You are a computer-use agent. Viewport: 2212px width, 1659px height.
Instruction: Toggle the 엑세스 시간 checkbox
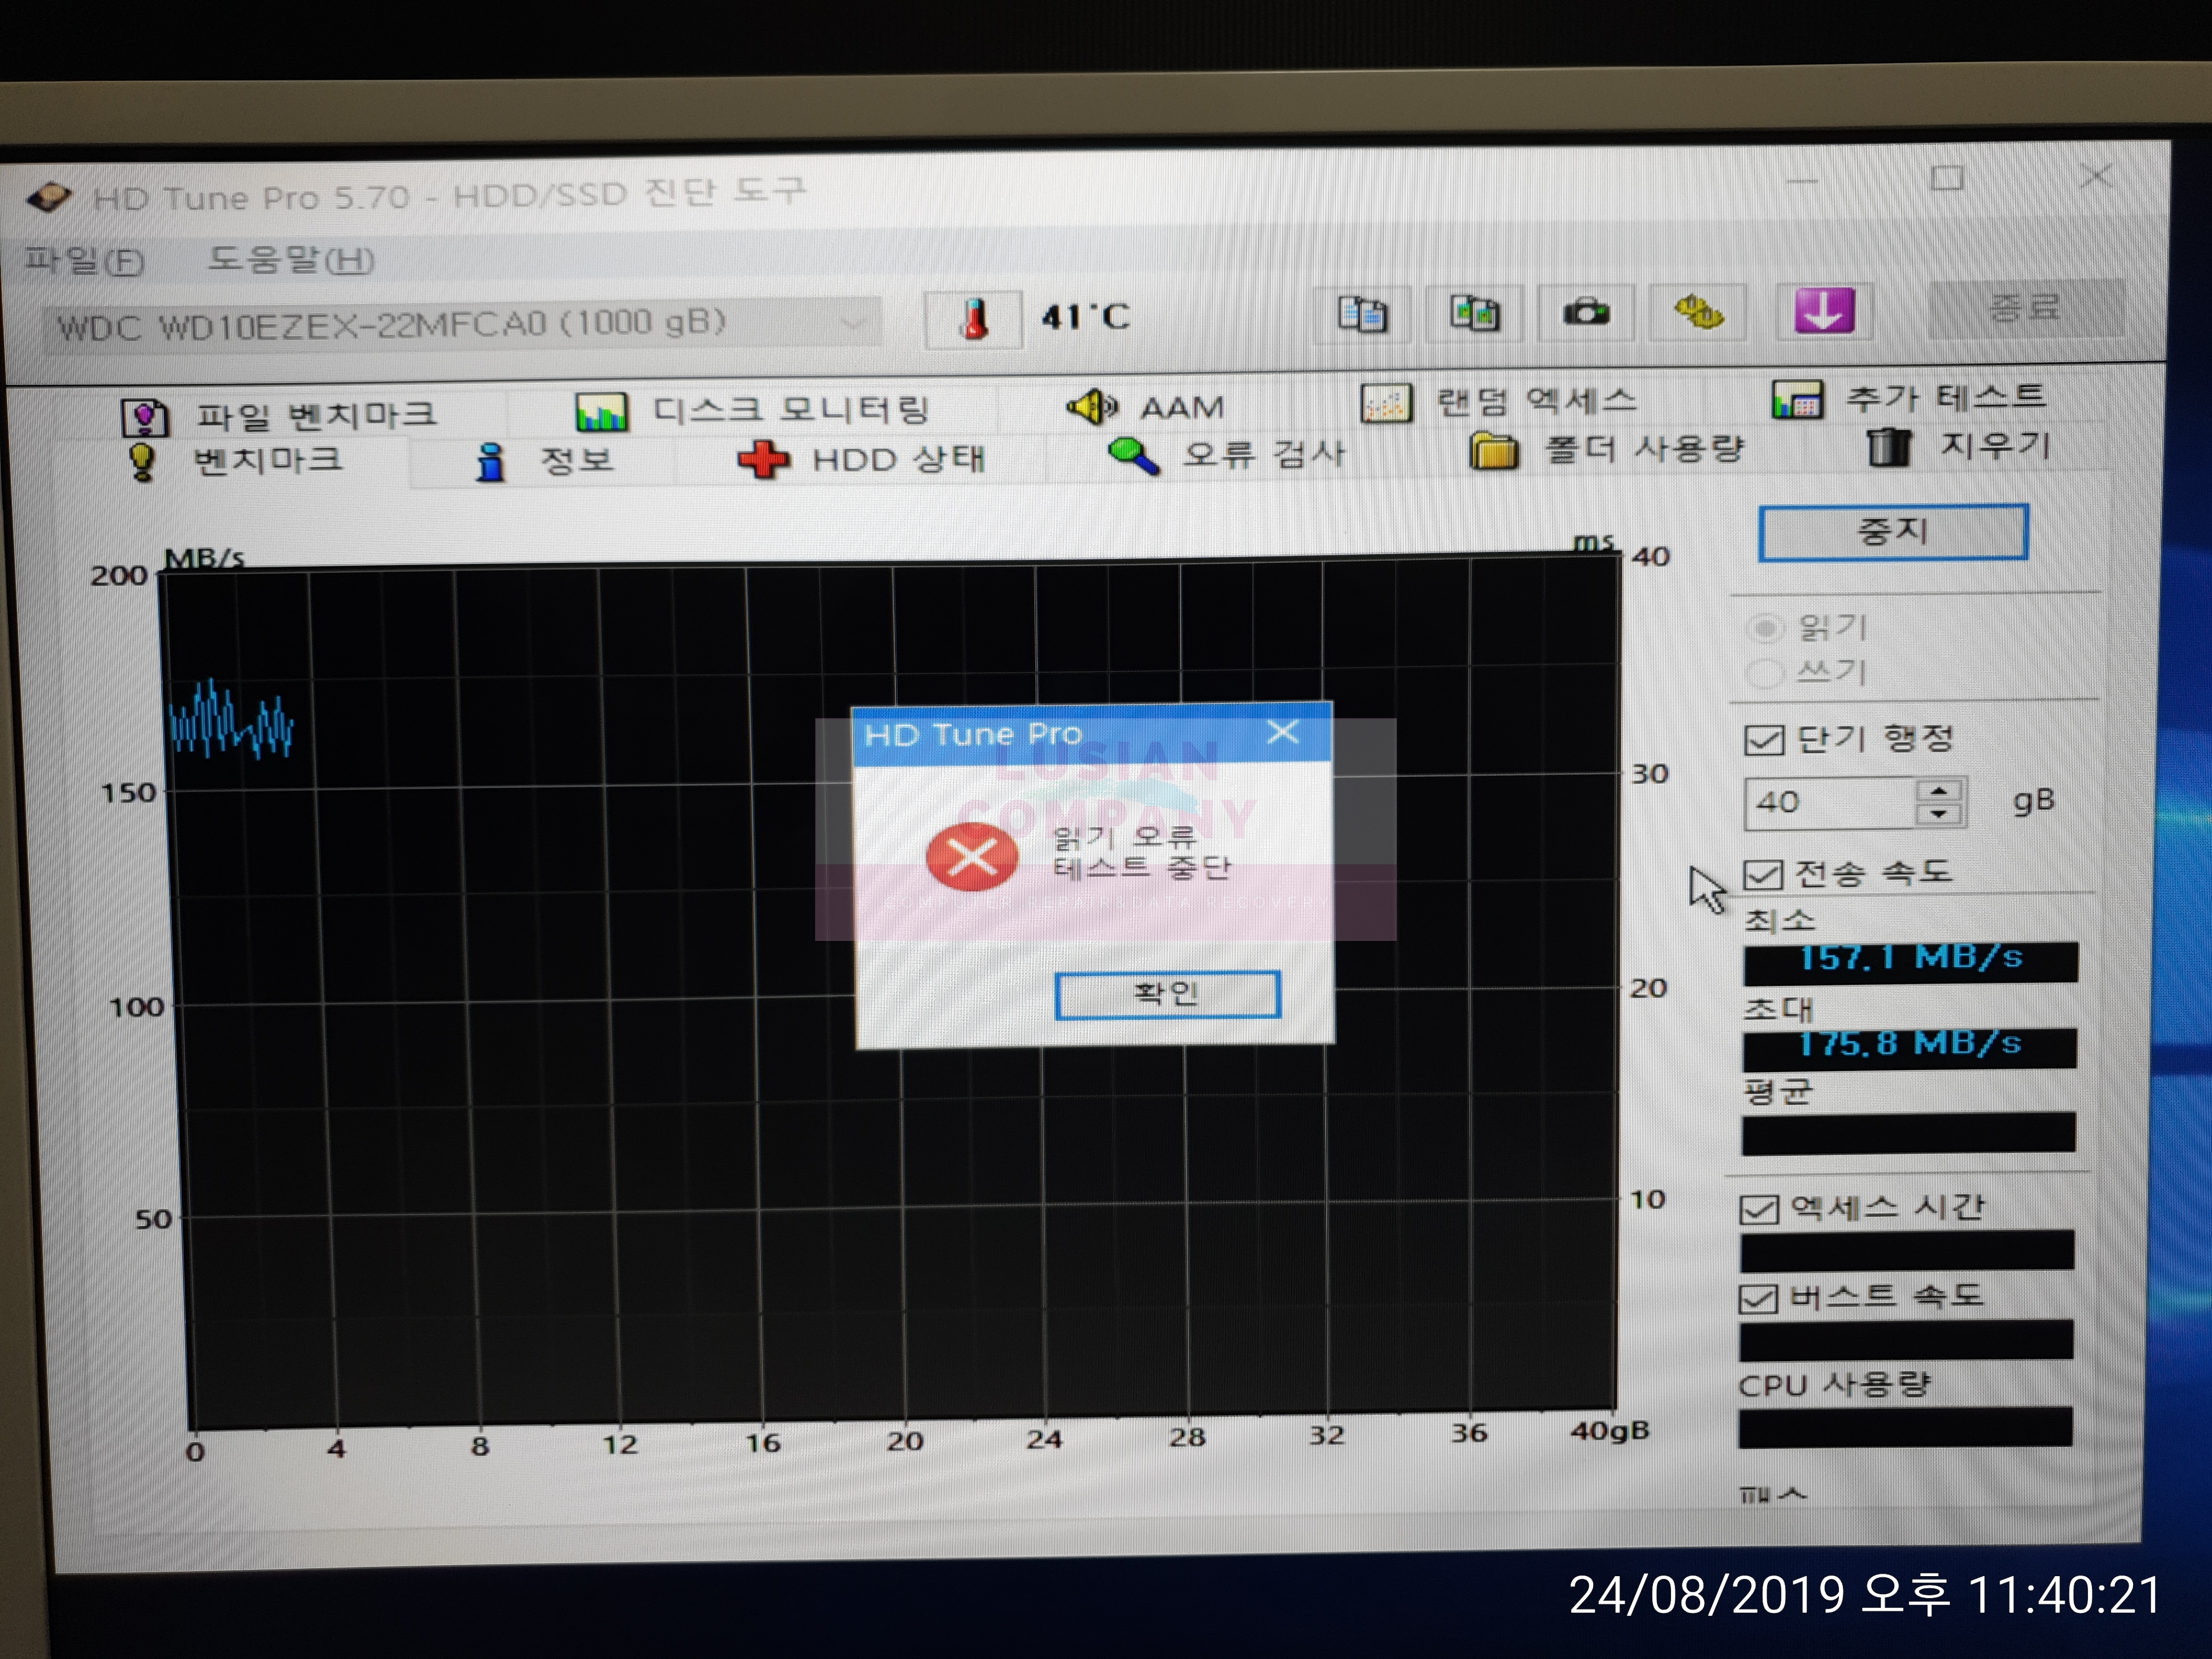point(1759,1209)
